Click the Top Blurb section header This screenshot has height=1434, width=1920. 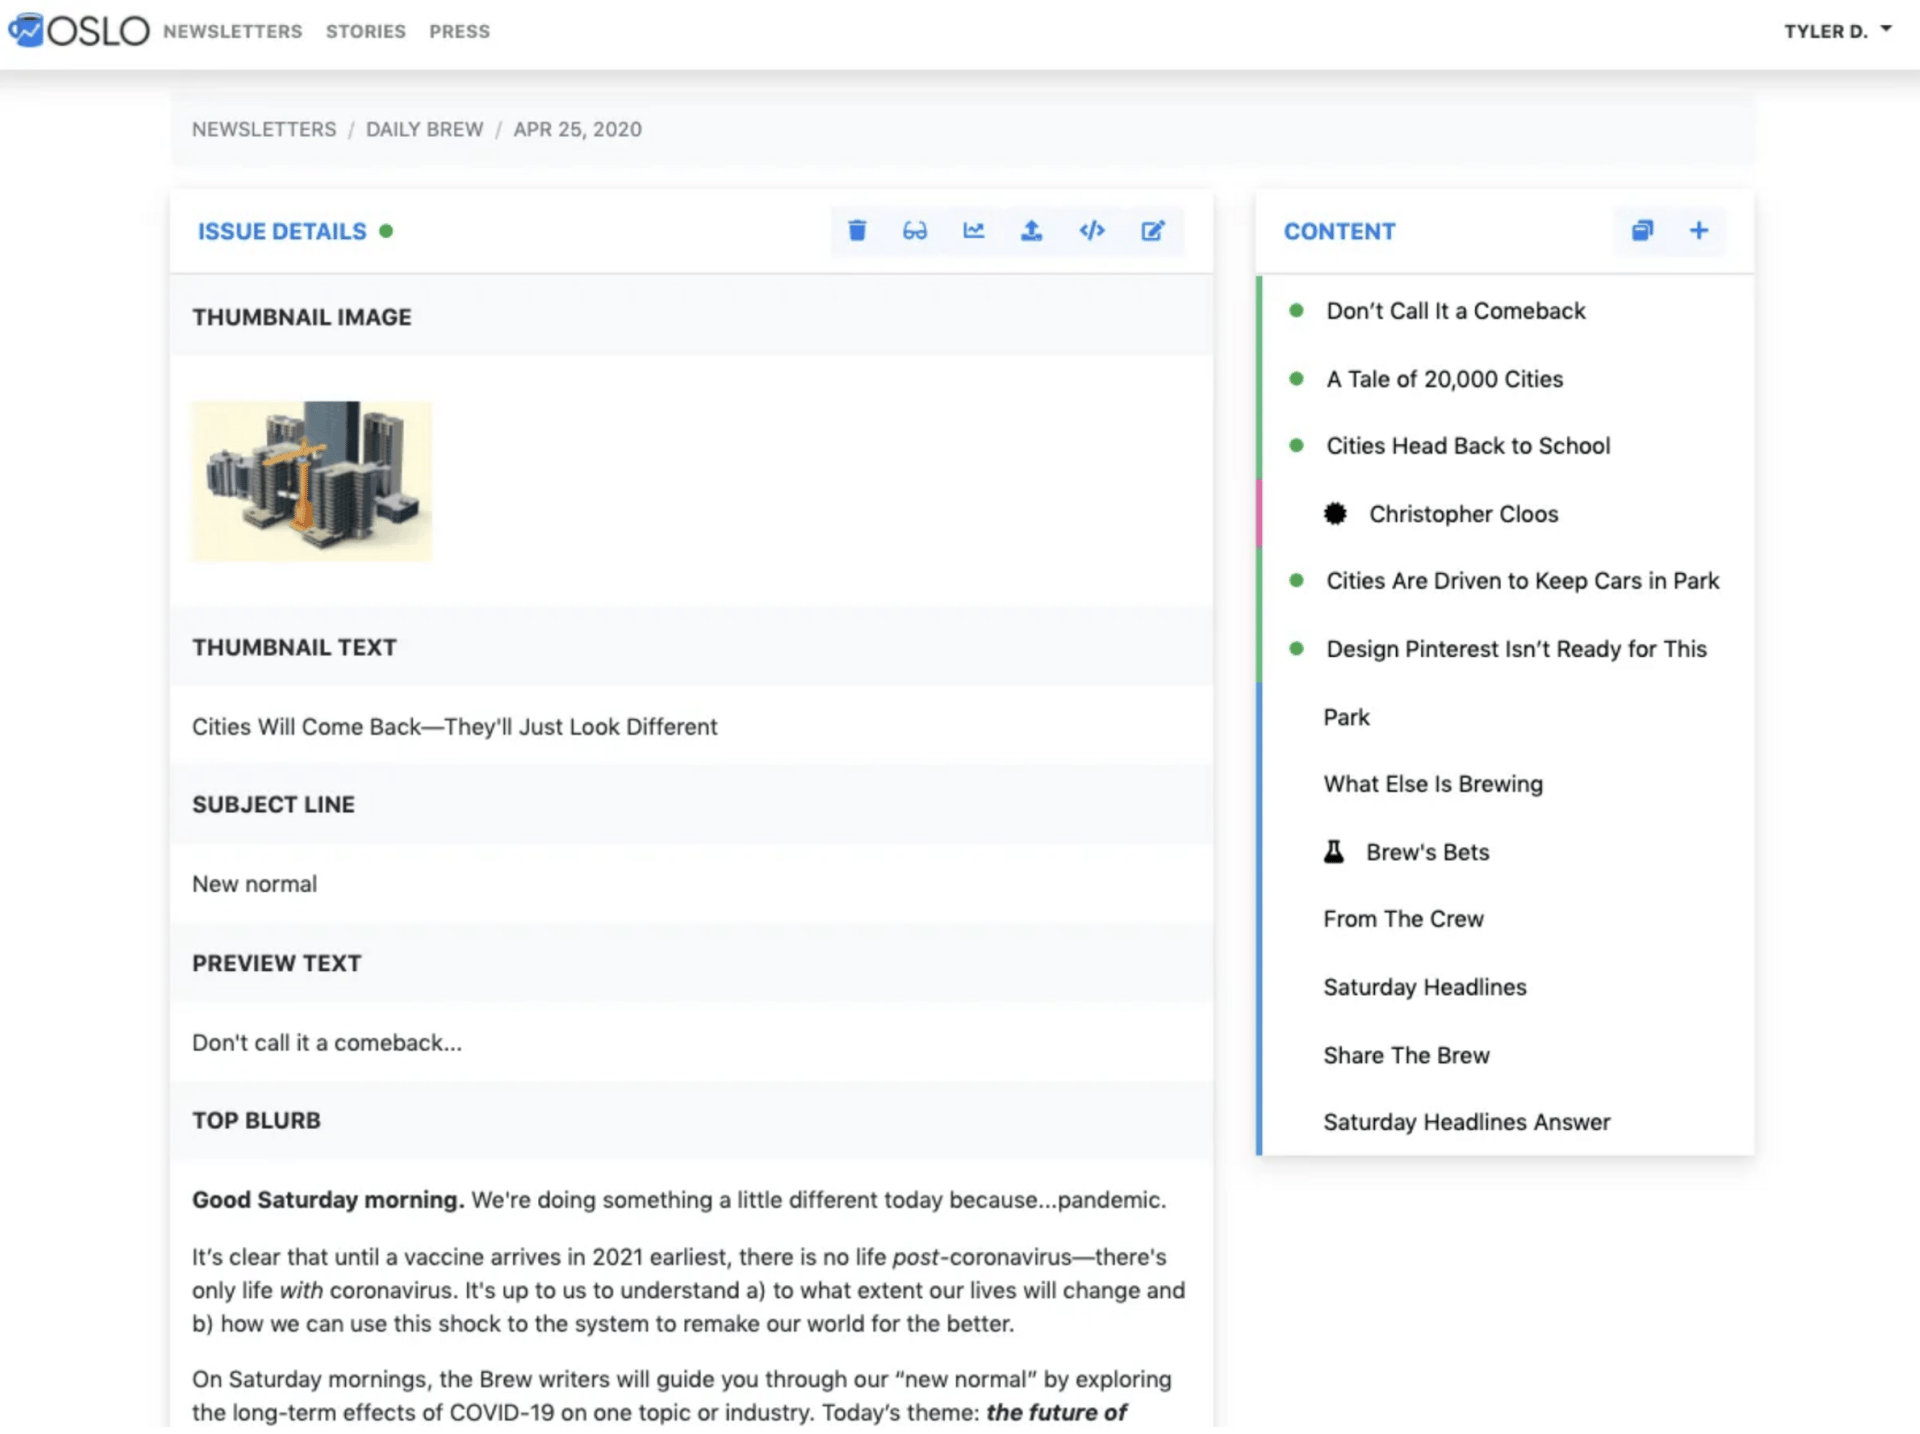(691, 1120)
